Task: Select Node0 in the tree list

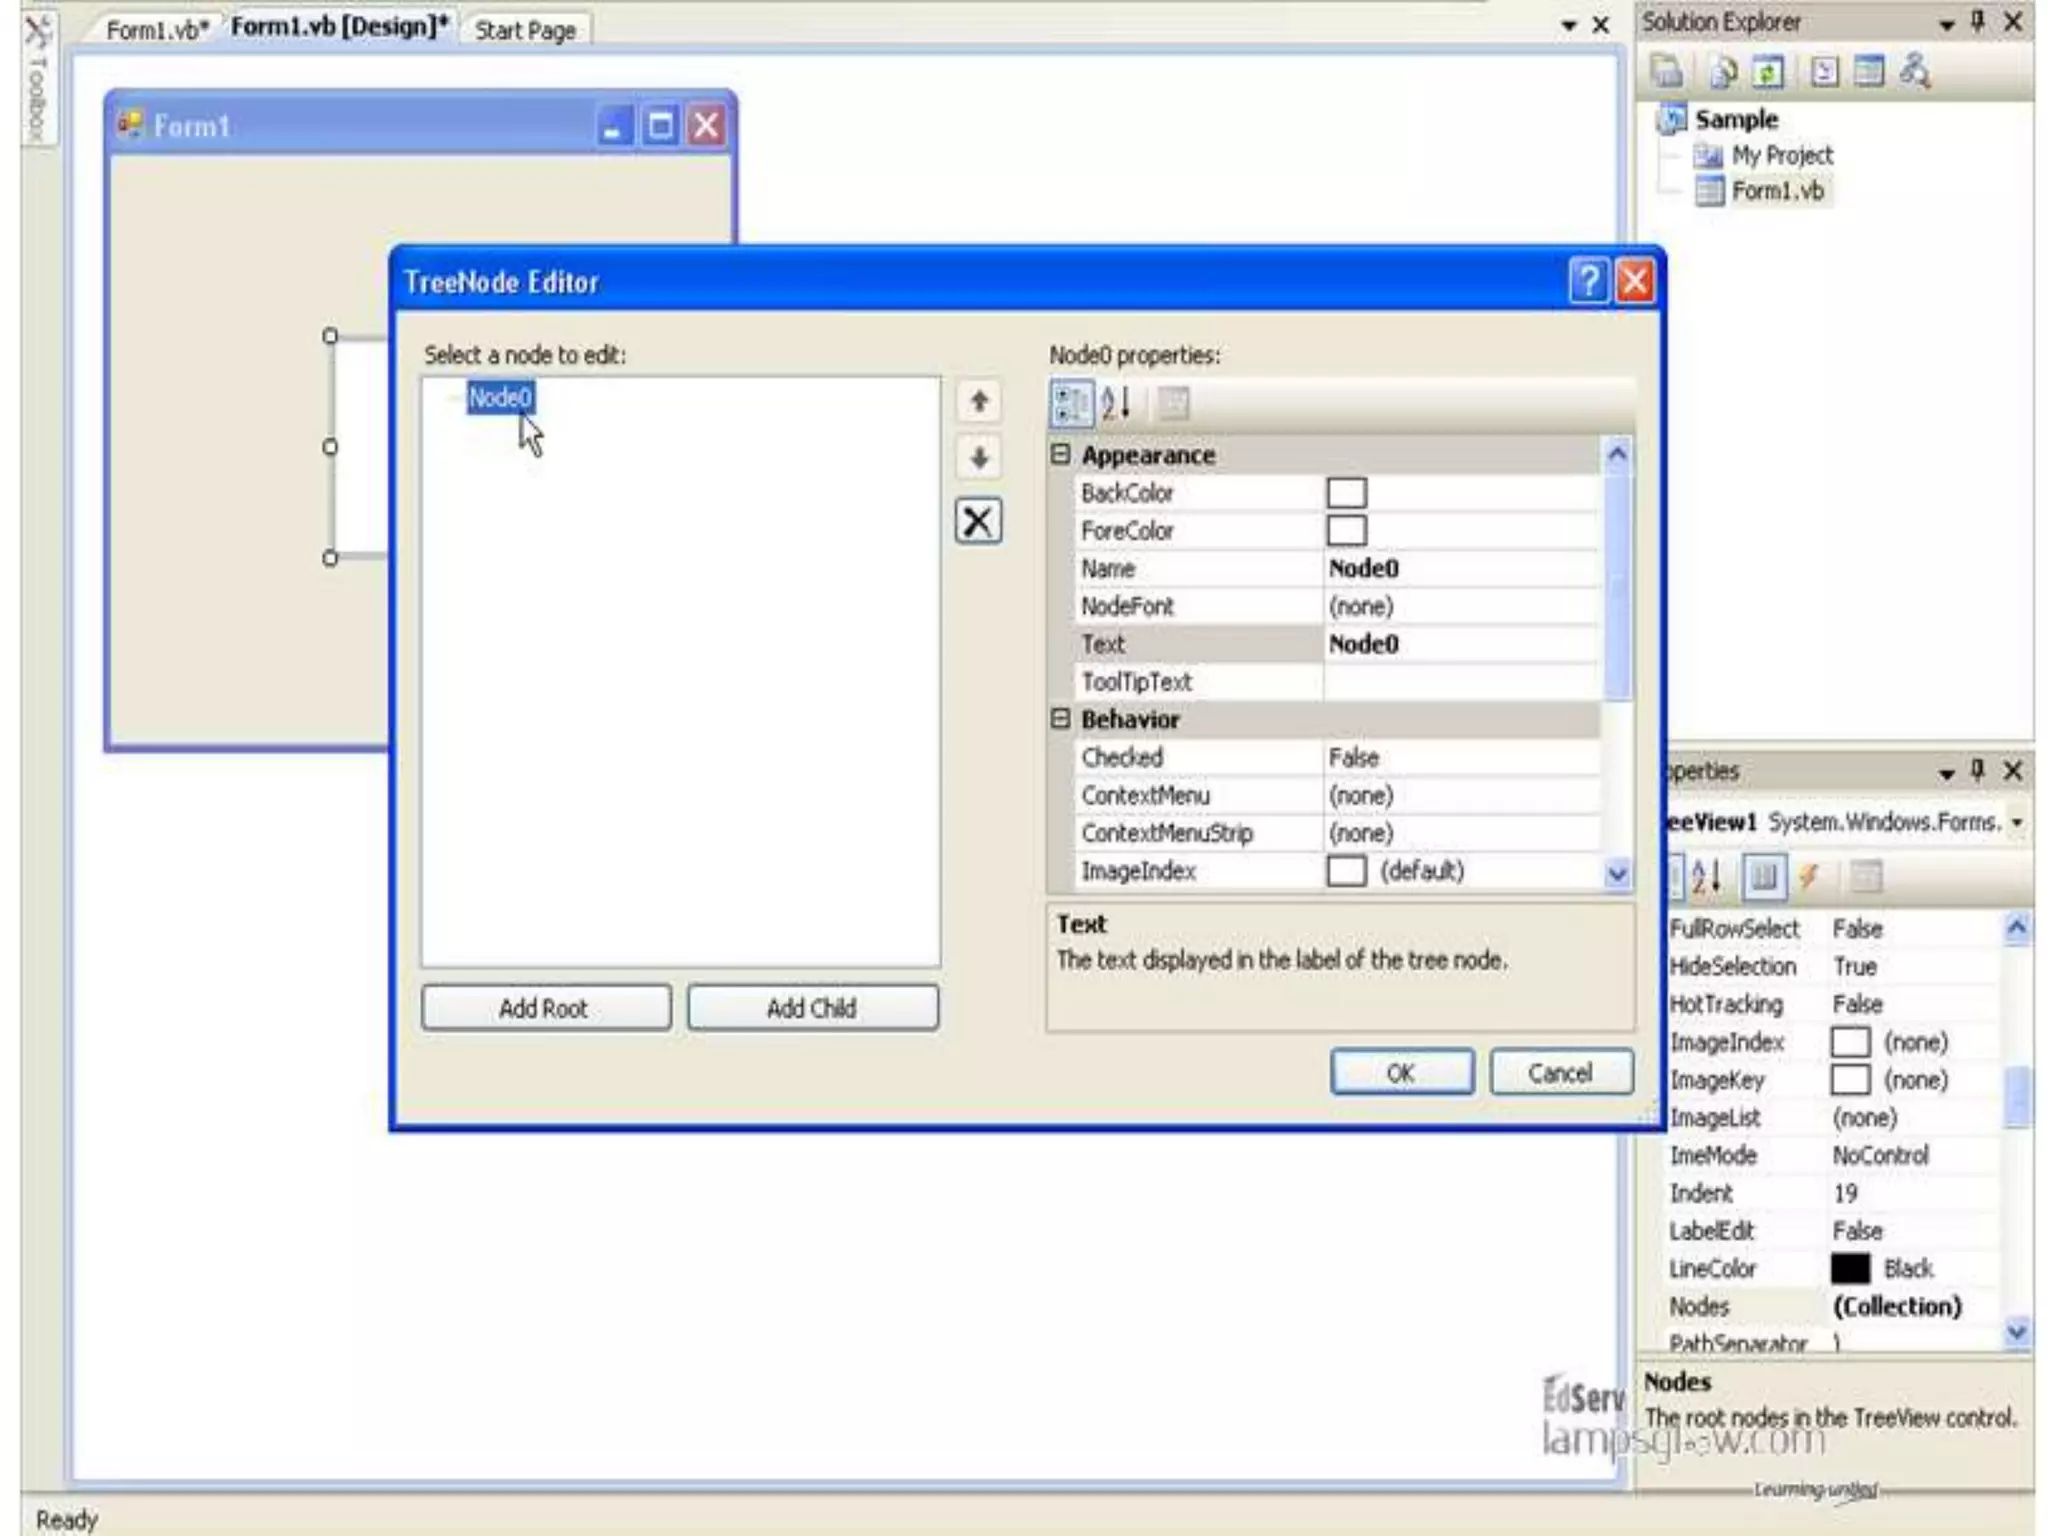Action: coord(500,398)
